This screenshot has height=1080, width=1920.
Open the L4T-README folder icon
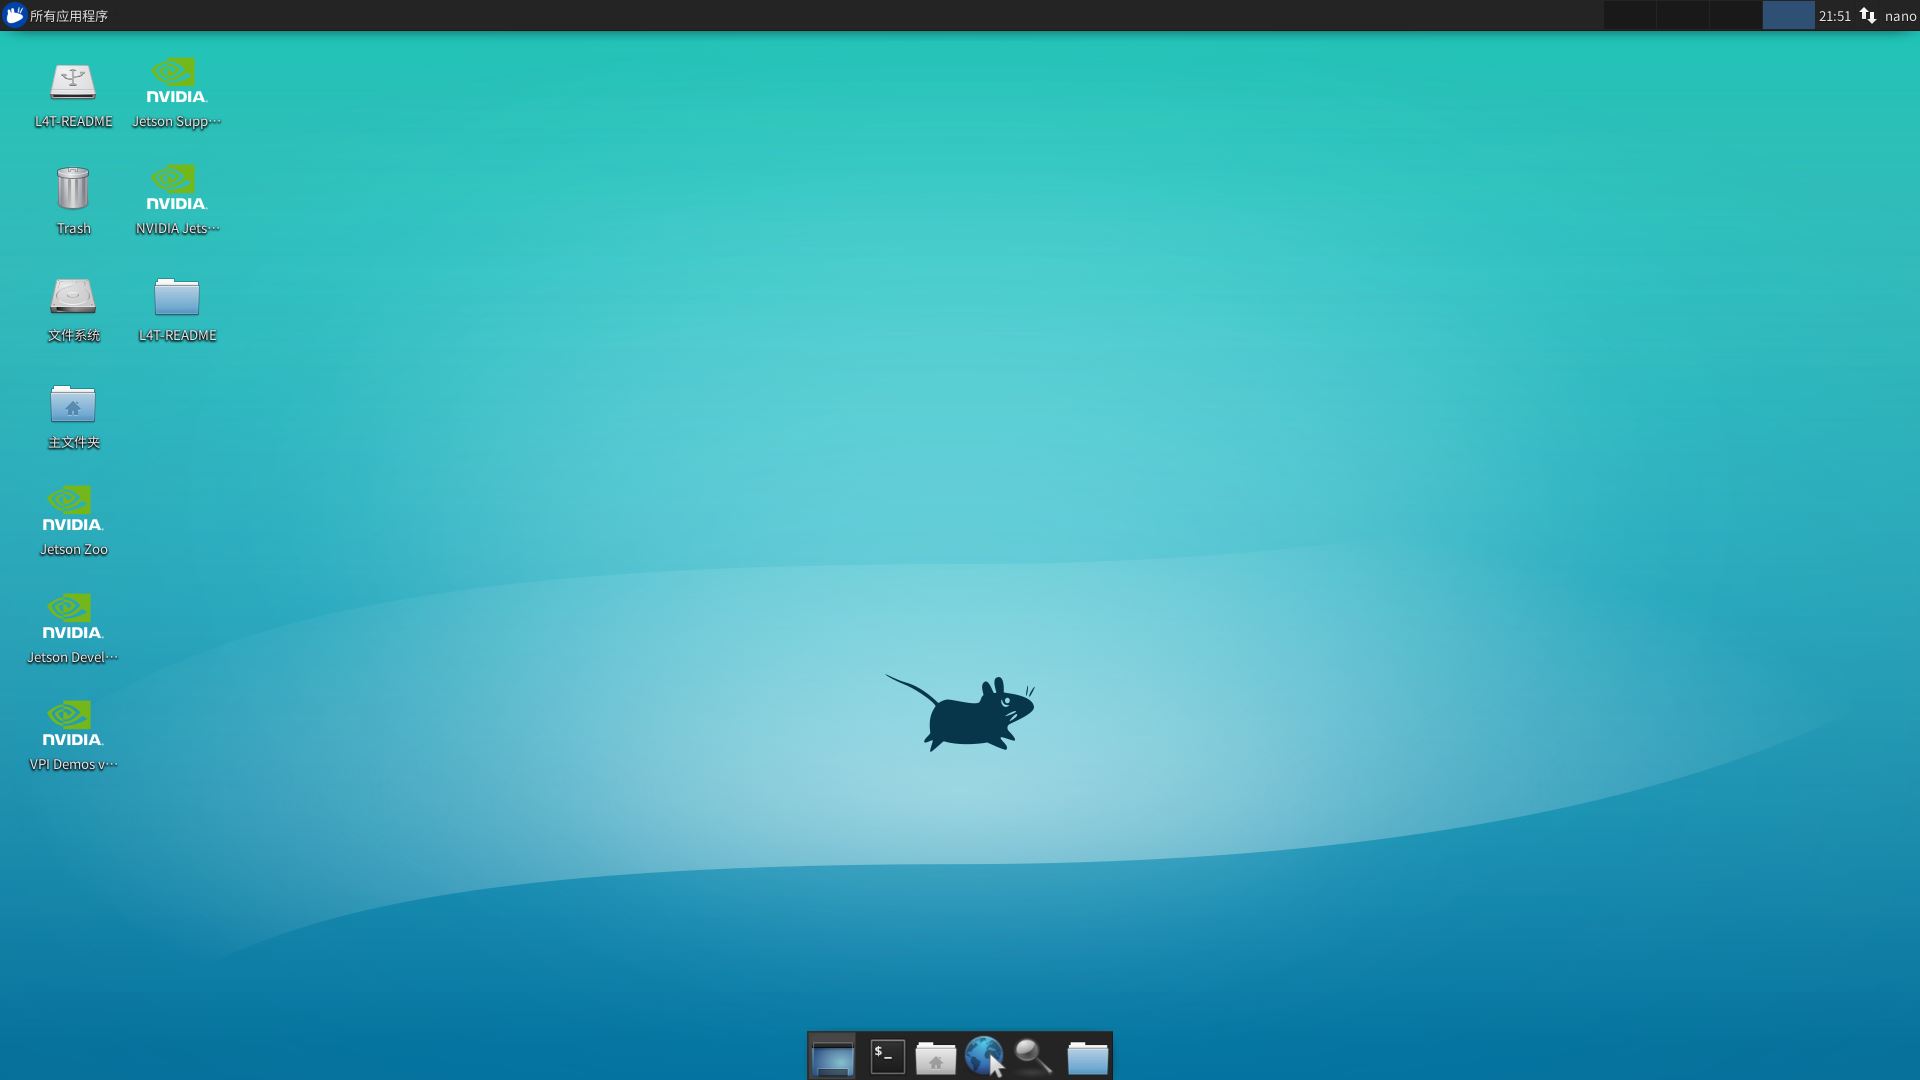coord(177,297)
